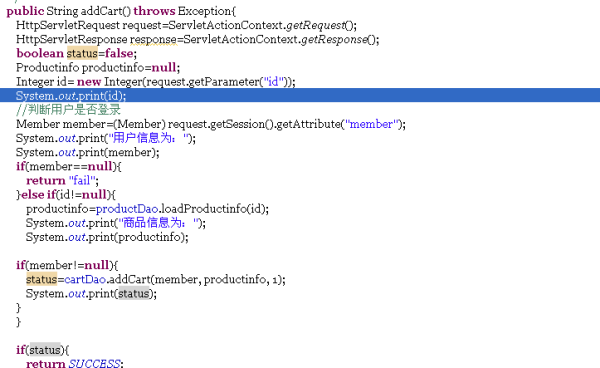This screenshot has height=368, width=600.
Task: Click the 'if(member==null){' line
Action: pyautogui.click(x=69, y=166)
